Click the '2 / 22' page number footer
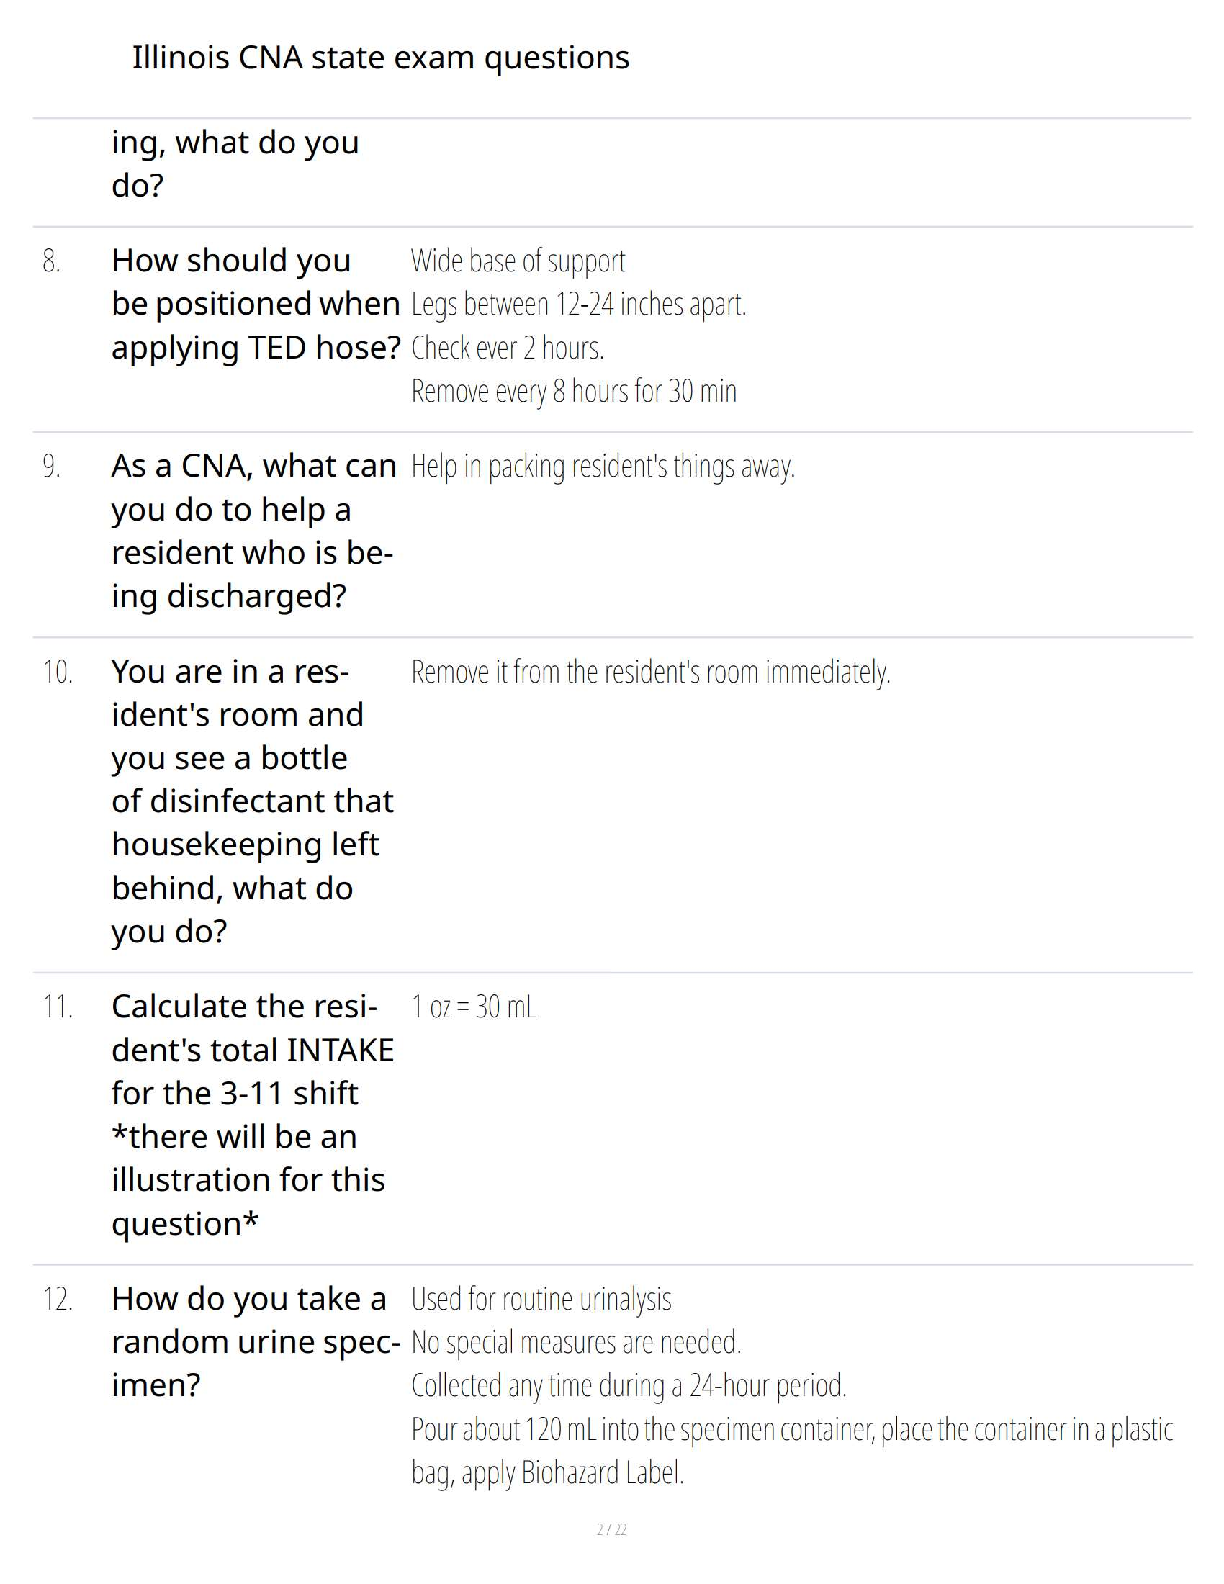Screen dimensions: 1224x1584 click(611, 1530)
